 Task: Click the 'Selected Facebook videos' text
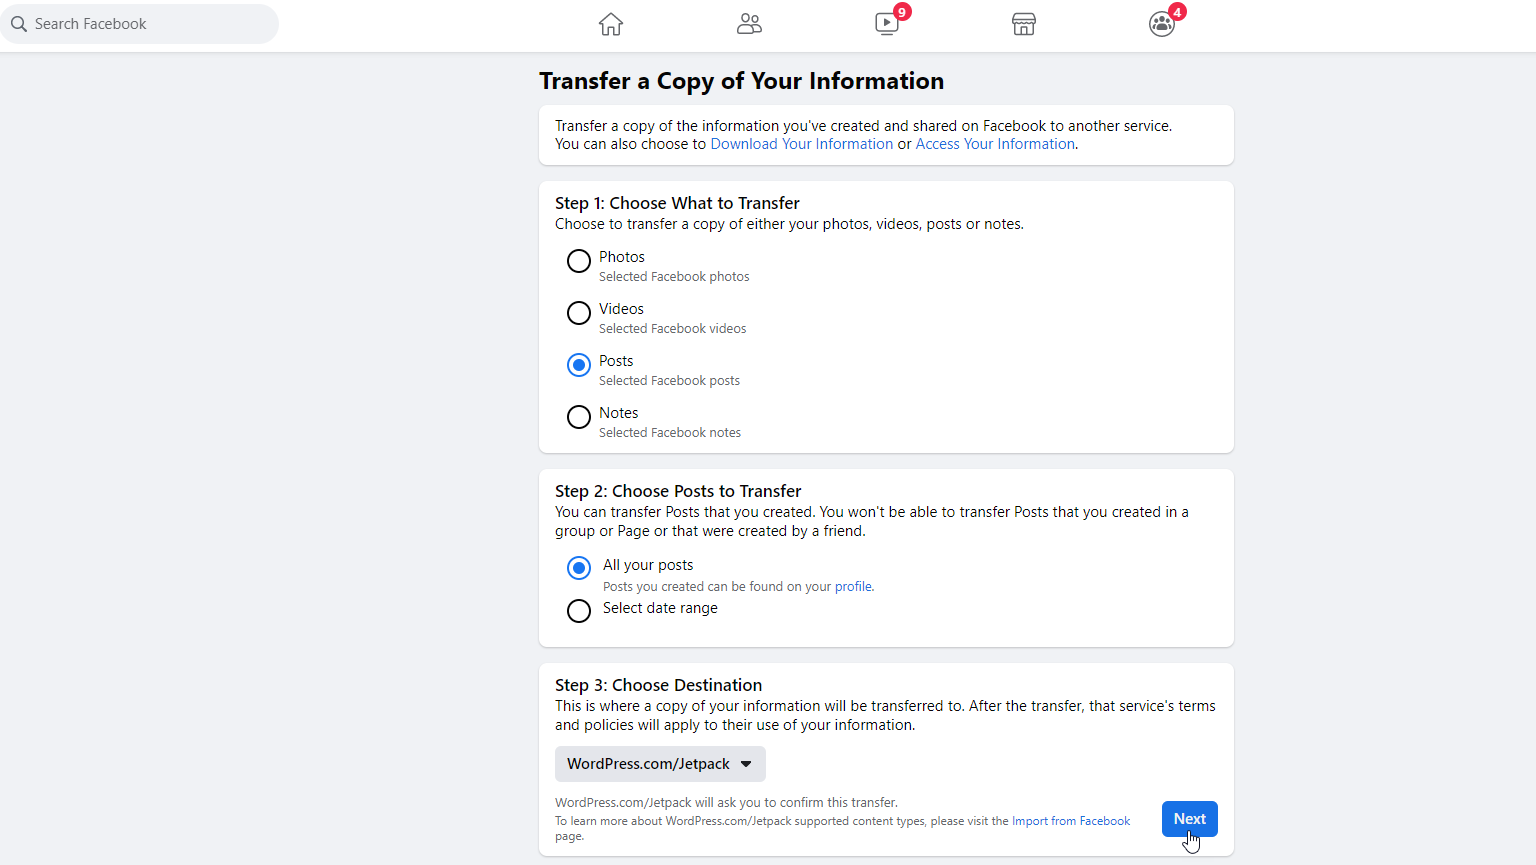tap(673, 329)
